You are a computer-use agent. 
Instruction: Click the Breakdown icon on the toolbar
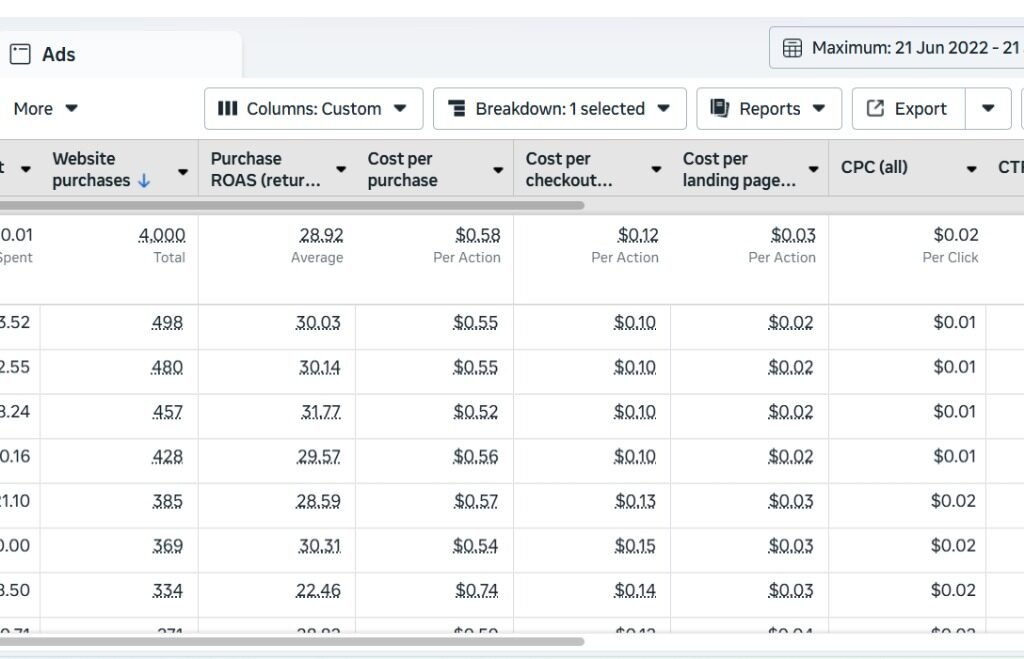tap(457, 108)
